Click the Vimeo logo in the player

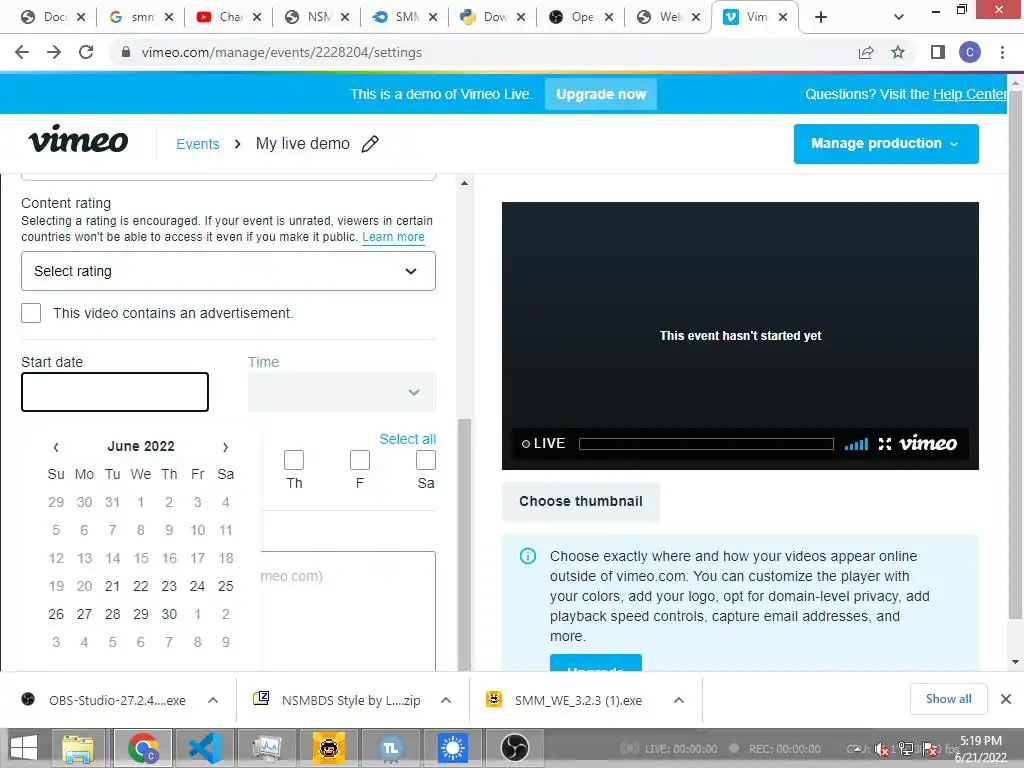(x=928, y=443)
